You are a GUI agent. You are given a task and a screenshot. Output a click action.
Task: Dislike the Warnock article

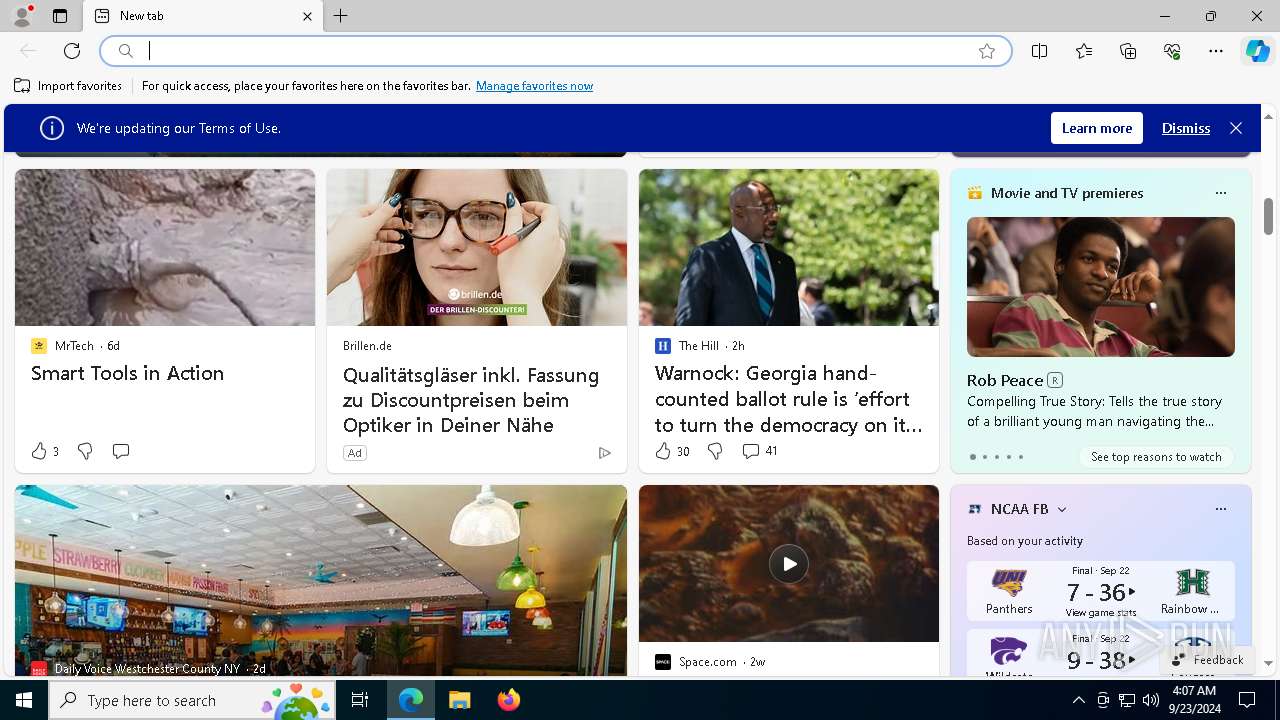[x=715, y=451]
